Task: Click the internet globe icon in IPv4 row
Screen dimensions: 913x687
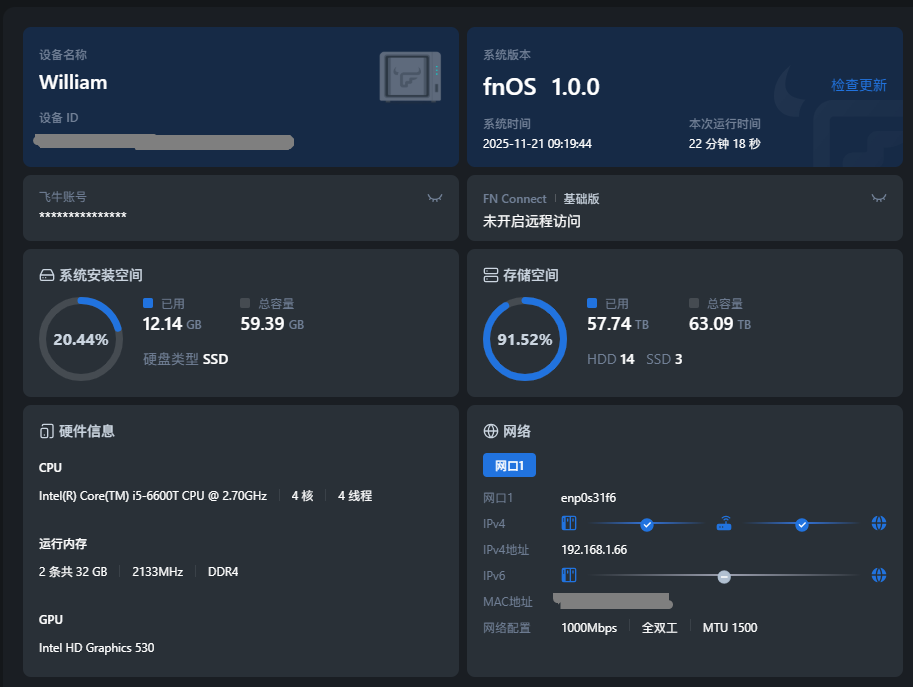Action: [x=878, y=523]
